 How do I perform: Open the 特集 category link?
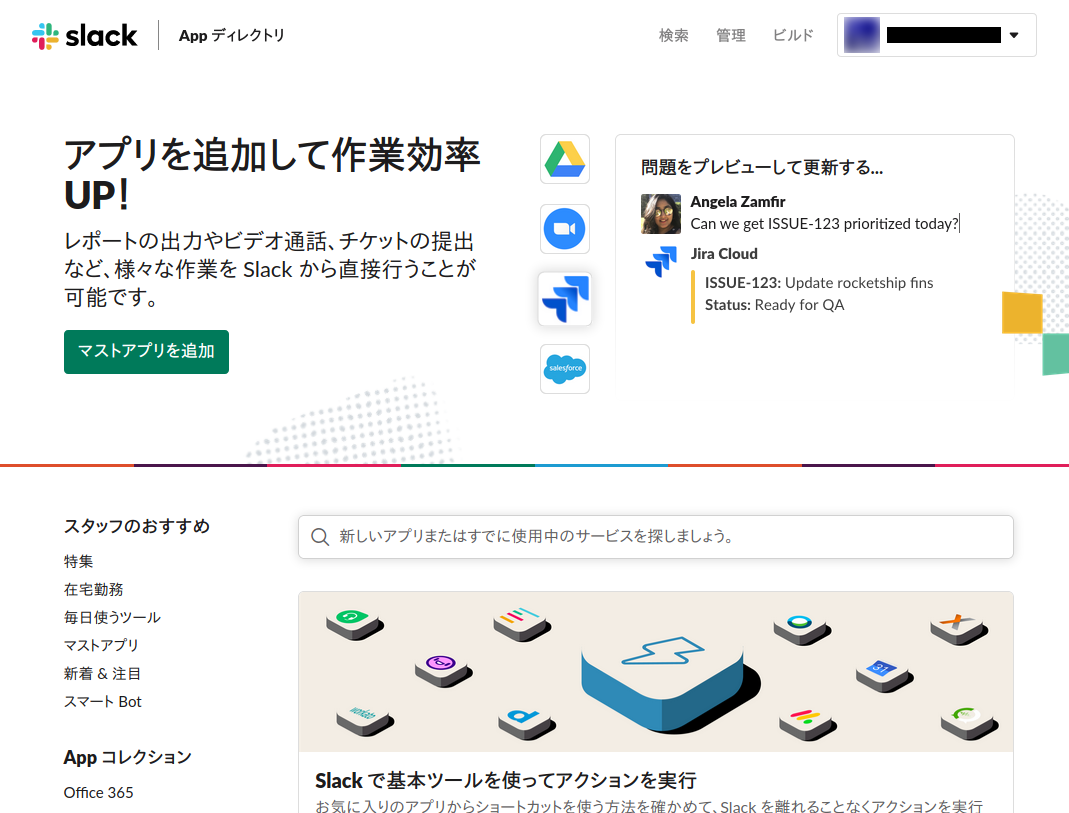tap(78, 562)
